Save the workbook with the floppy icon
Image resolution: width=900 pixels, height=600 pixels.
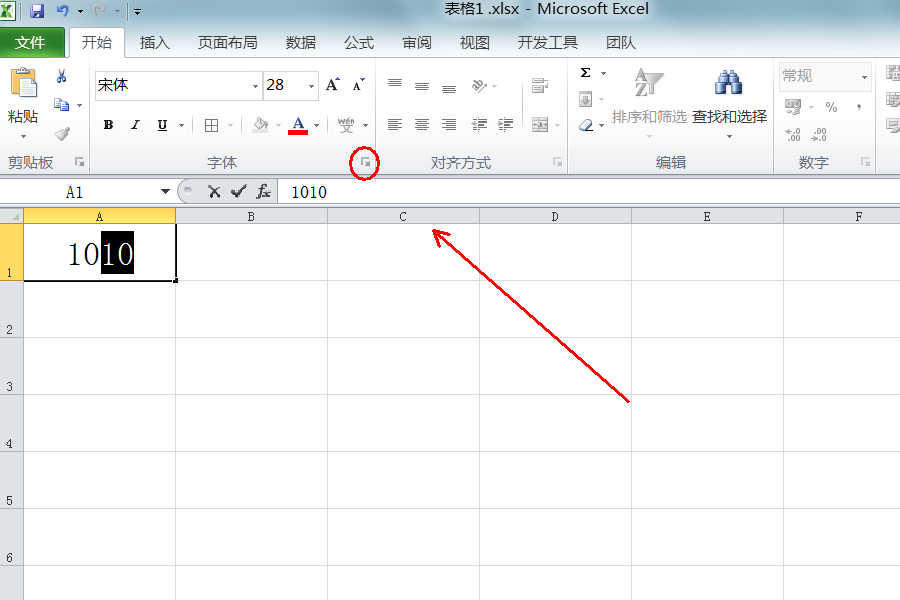click(37, 10)
